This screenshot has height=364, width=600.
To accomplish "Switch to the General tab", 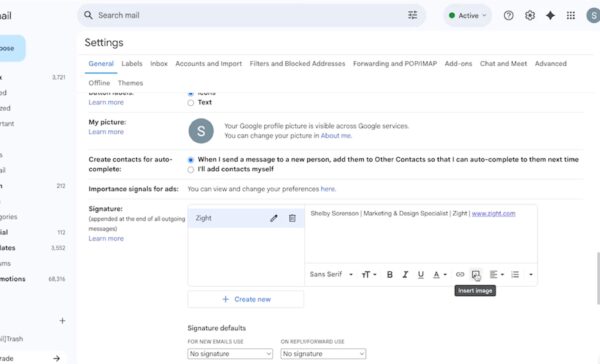I will click(101, 64).
